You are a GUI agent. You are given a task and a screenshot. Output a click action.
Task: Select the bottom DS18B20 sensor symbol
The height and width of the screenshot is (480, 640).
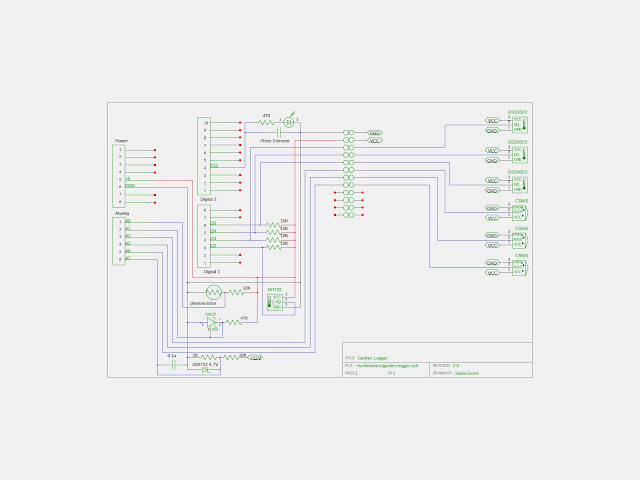520,184
